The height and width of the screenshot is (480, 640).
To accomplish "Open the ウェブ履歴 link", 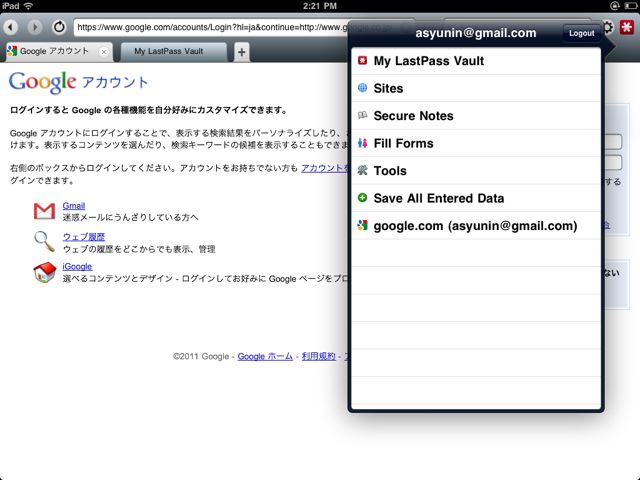I will coord(84,237).
